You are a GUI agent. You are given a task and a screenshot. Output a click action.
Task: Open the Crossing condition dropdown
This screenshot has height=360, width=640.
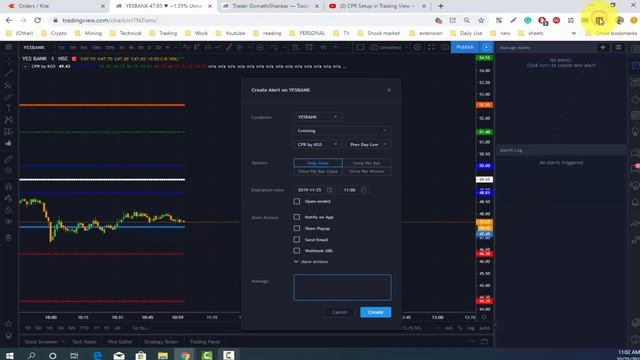point(342,131)
